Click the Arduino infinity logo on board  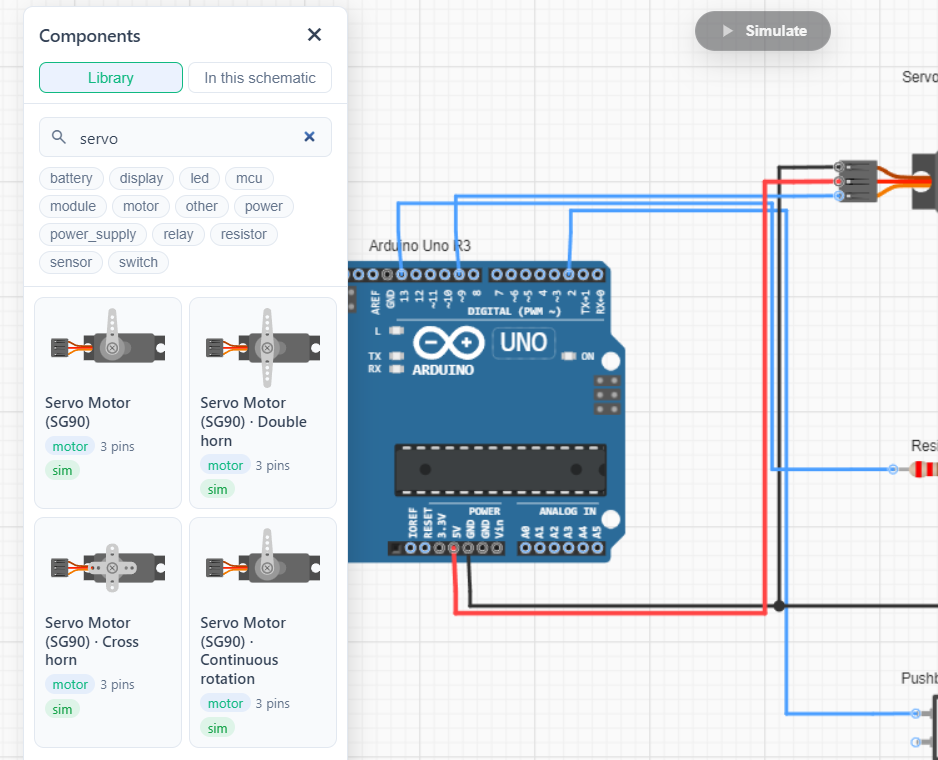coord(449,343)
